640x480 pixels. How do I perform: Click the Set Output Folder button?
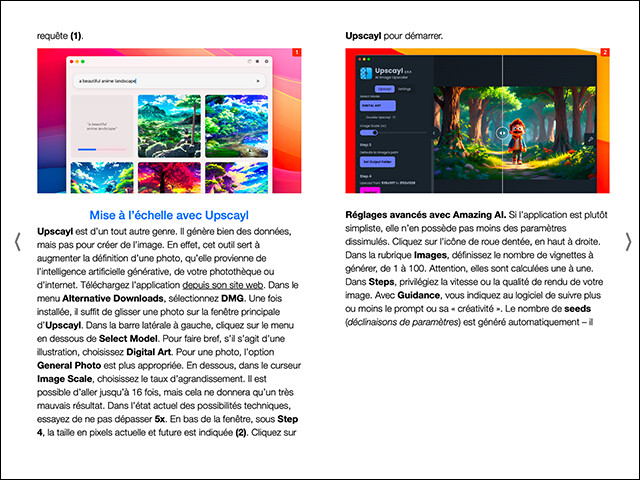(x=378, y=162)
